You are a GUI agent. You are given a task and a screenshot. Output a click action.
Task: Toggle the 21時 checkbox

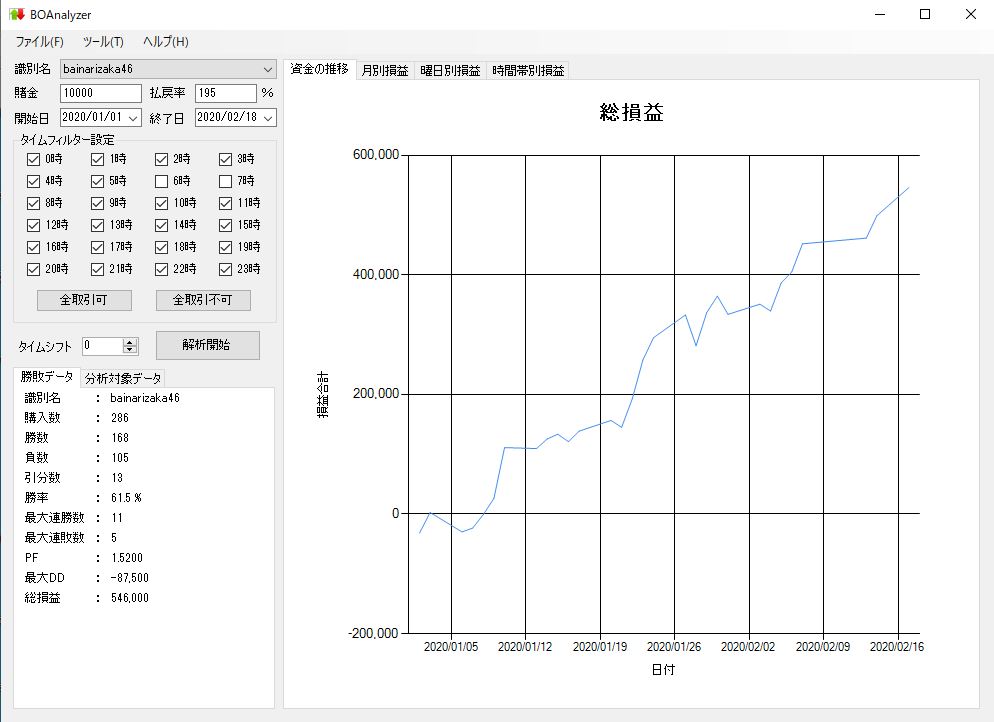tap(97, 269)
